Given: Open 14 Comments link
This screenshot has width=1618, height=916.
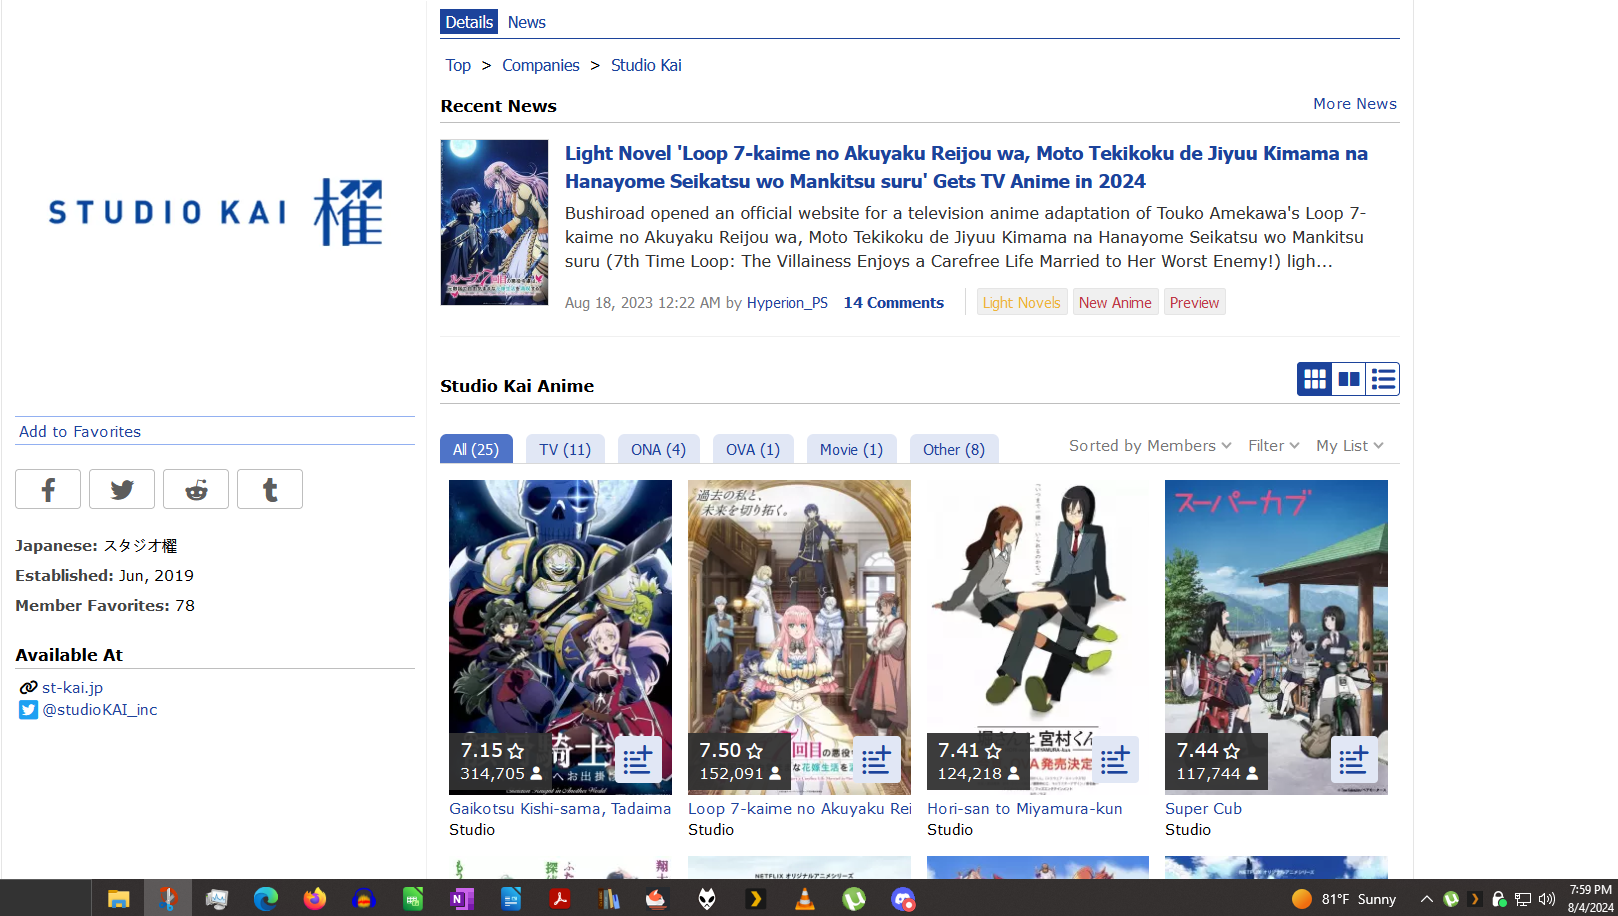Looking at the screenshot, I should 893,303.
